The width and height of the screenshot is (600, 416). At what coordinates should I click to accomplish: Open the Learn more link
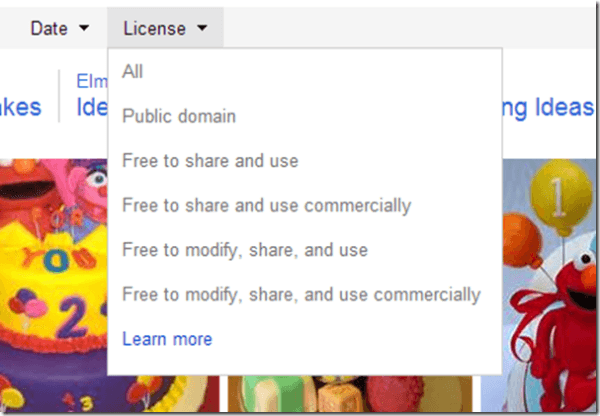(x=167, y=339)
